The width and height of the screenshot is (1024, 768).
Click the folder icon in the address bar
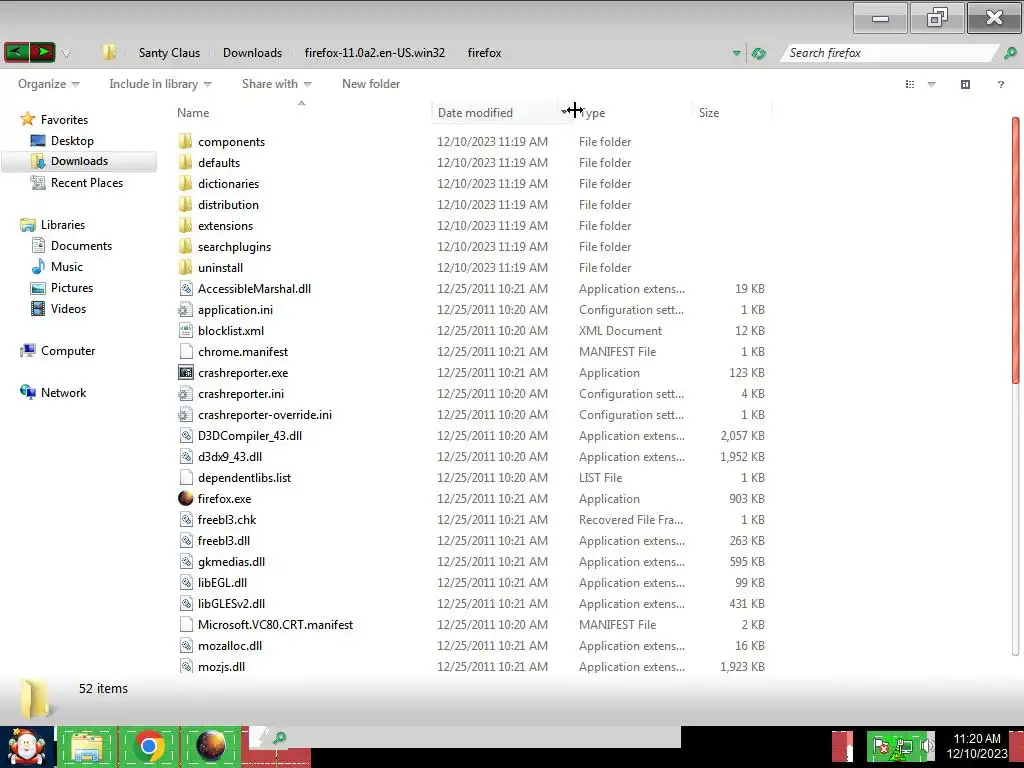[x=109, y=52]
